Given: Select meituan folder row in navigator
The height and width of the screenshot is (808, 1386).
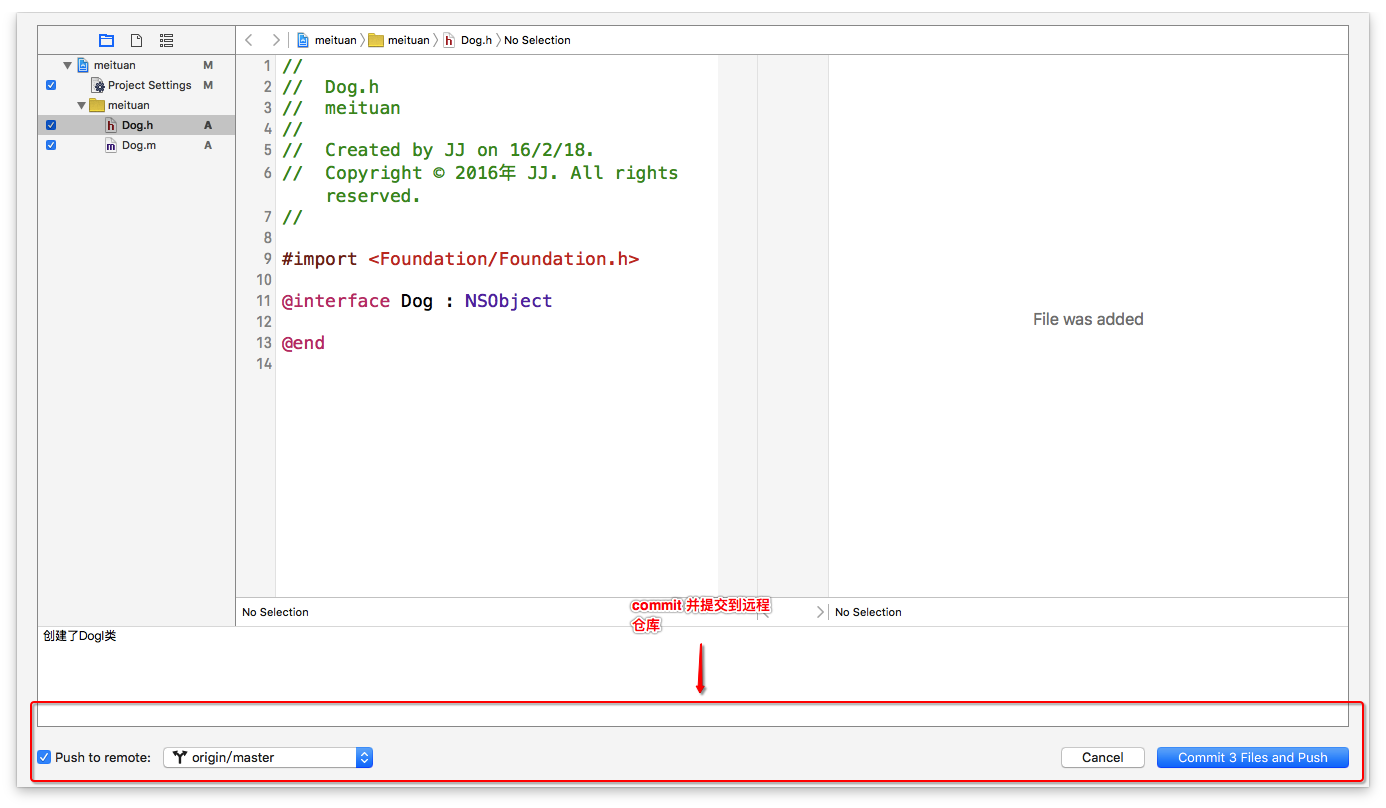Looking at the screenshot, I should (137, 105).
